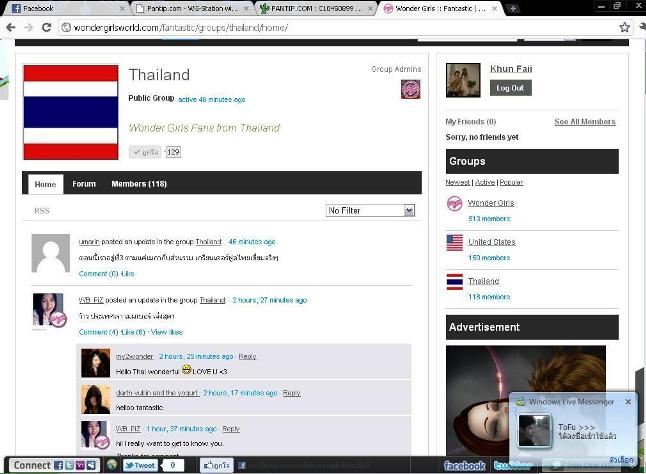Open the Thailand group link in sidebar
Image resolution: width=646 pixels, height=474 pixels.
click(x=483, y=281)
